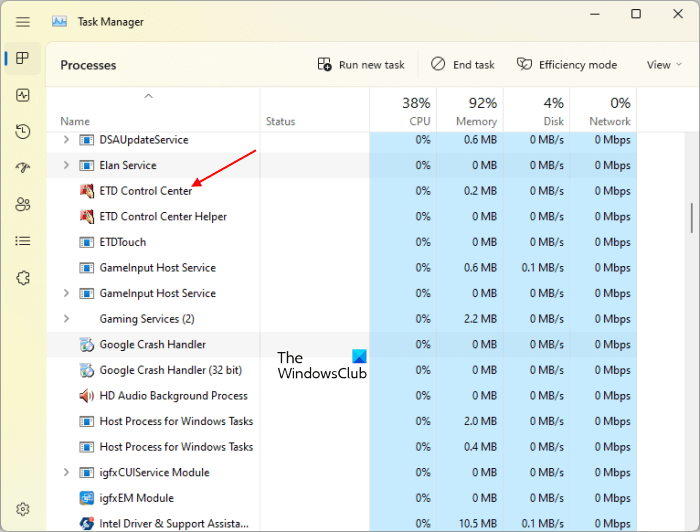The image size is (700, 532).
Task: Click the Run new task button
Action: [x=361, y=65]
